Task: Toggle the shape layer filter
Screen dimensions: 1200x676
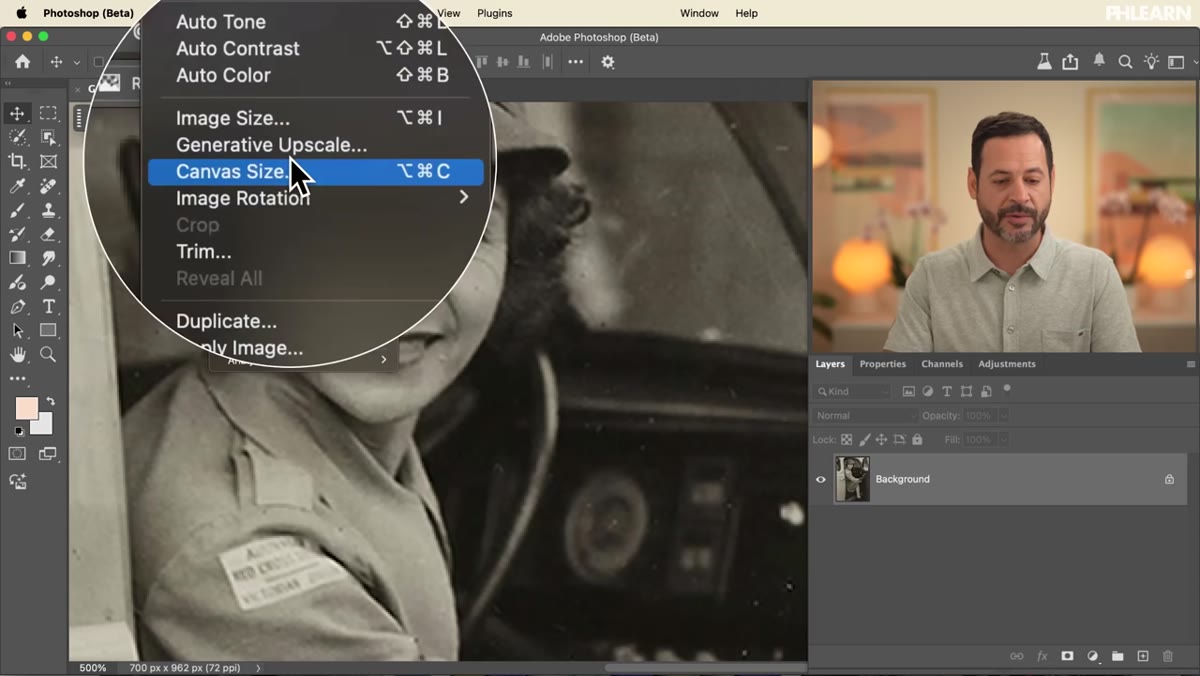Action: pyautogui.click(x=966, y=392)
